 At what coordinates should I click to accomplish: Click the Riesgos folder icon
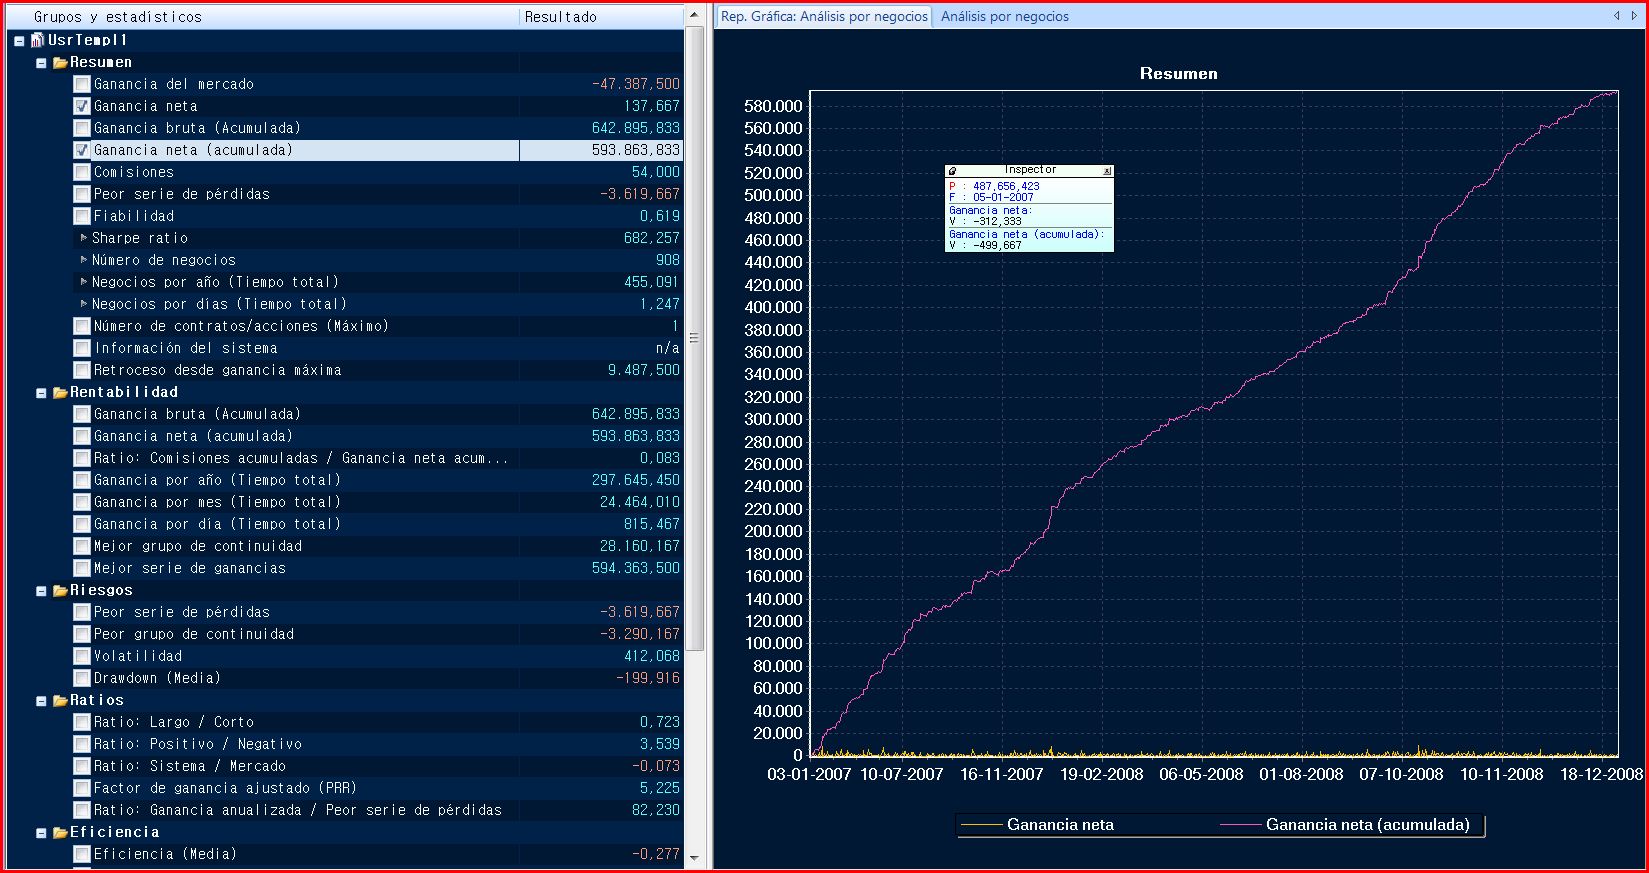60,590
